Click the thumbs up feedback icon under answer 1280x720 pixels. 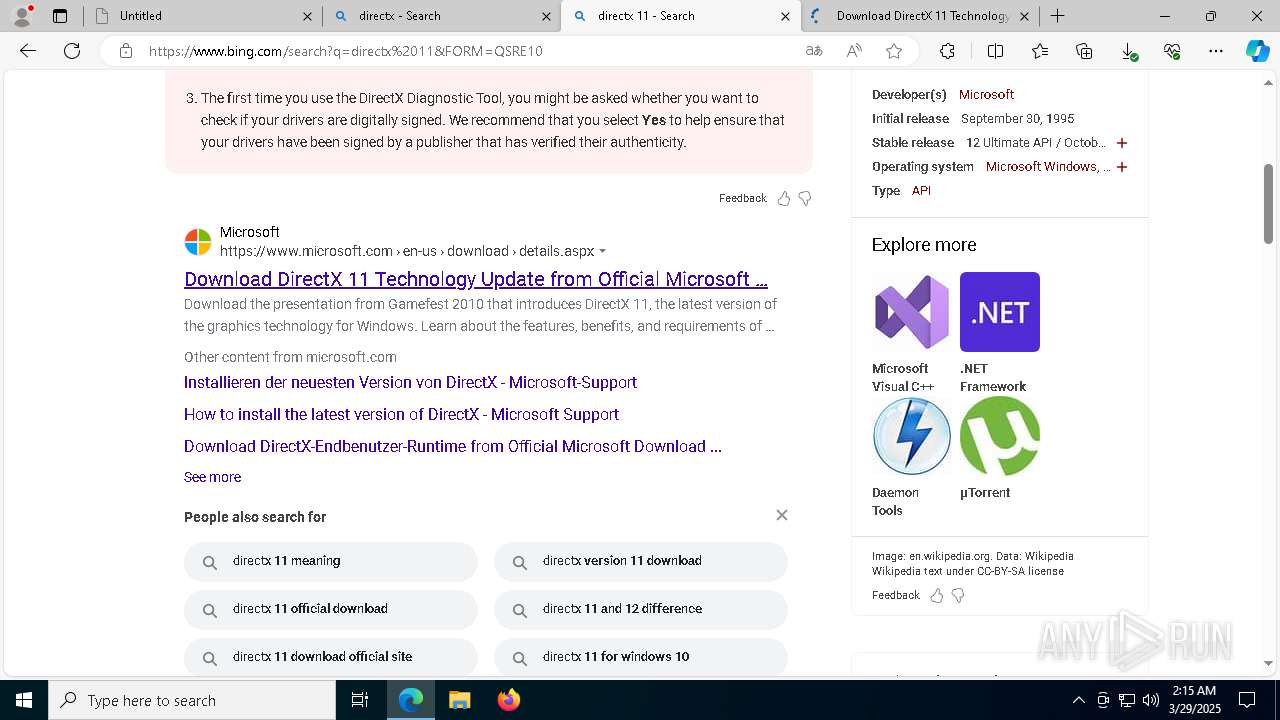click(x=784, y=198)
